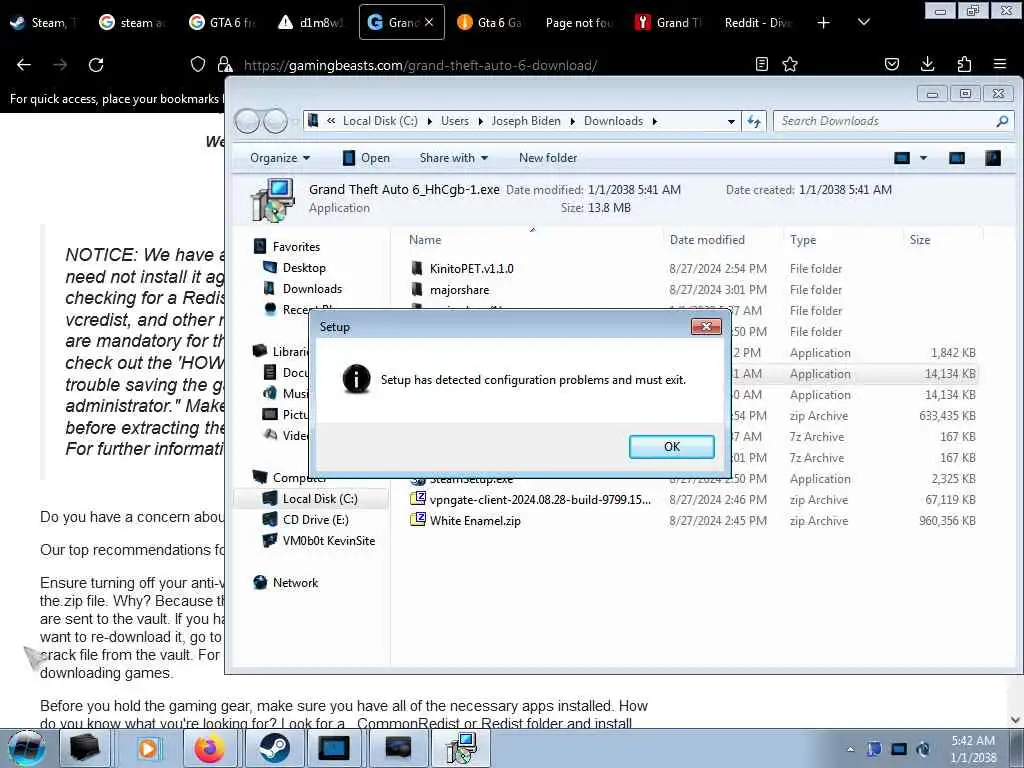
Task: Sort by Name column header
Action: (532, 240)
